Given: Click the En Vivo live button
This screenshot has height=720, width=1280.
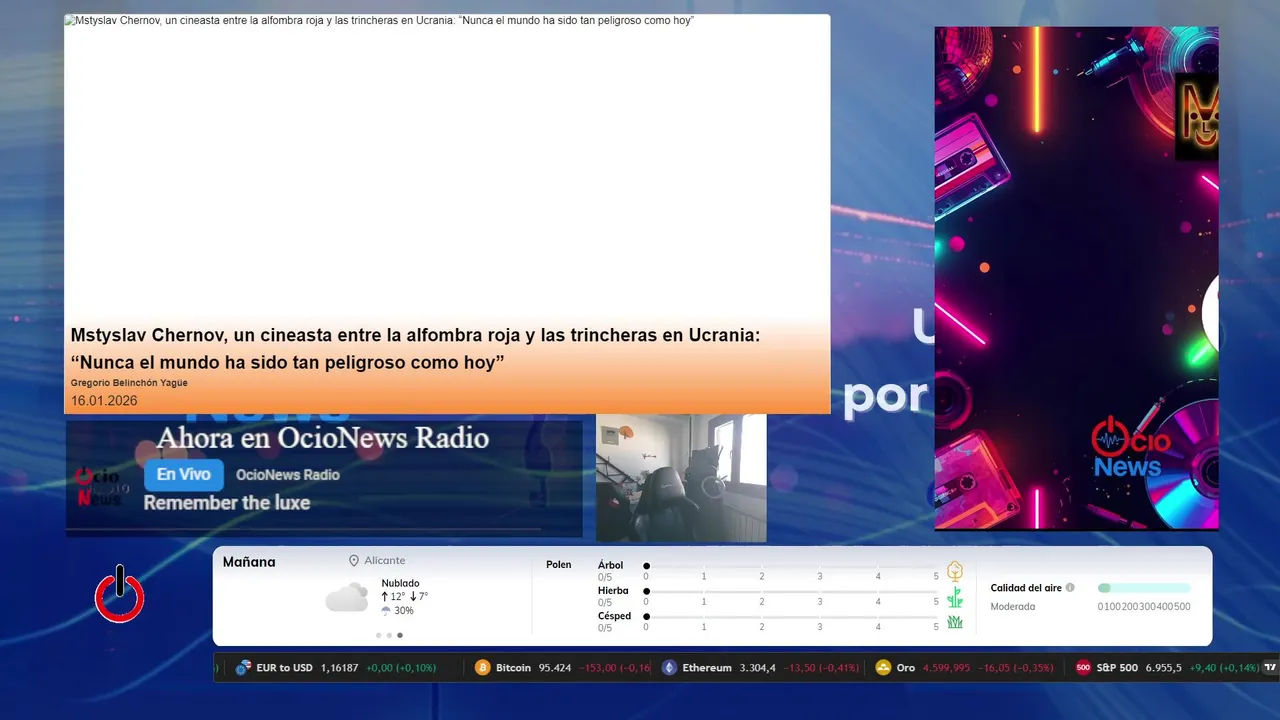Looking at the screenshot, I should pyautogui.click(x=184, y=475).
